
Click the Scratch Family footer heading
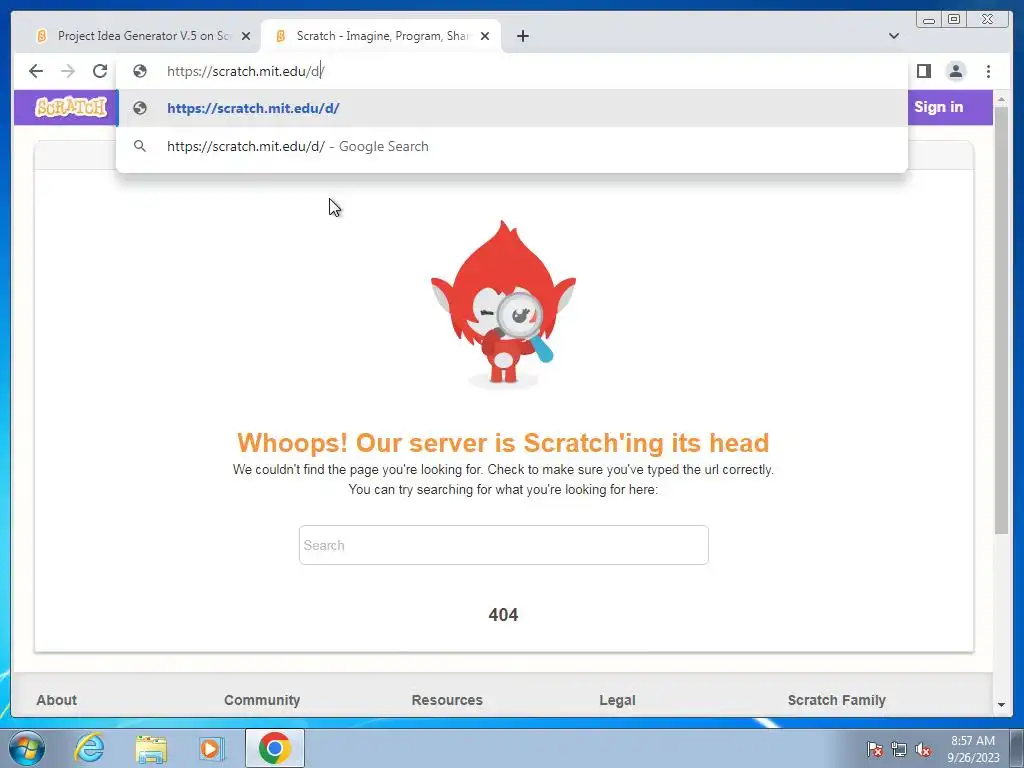coord(837,700)
